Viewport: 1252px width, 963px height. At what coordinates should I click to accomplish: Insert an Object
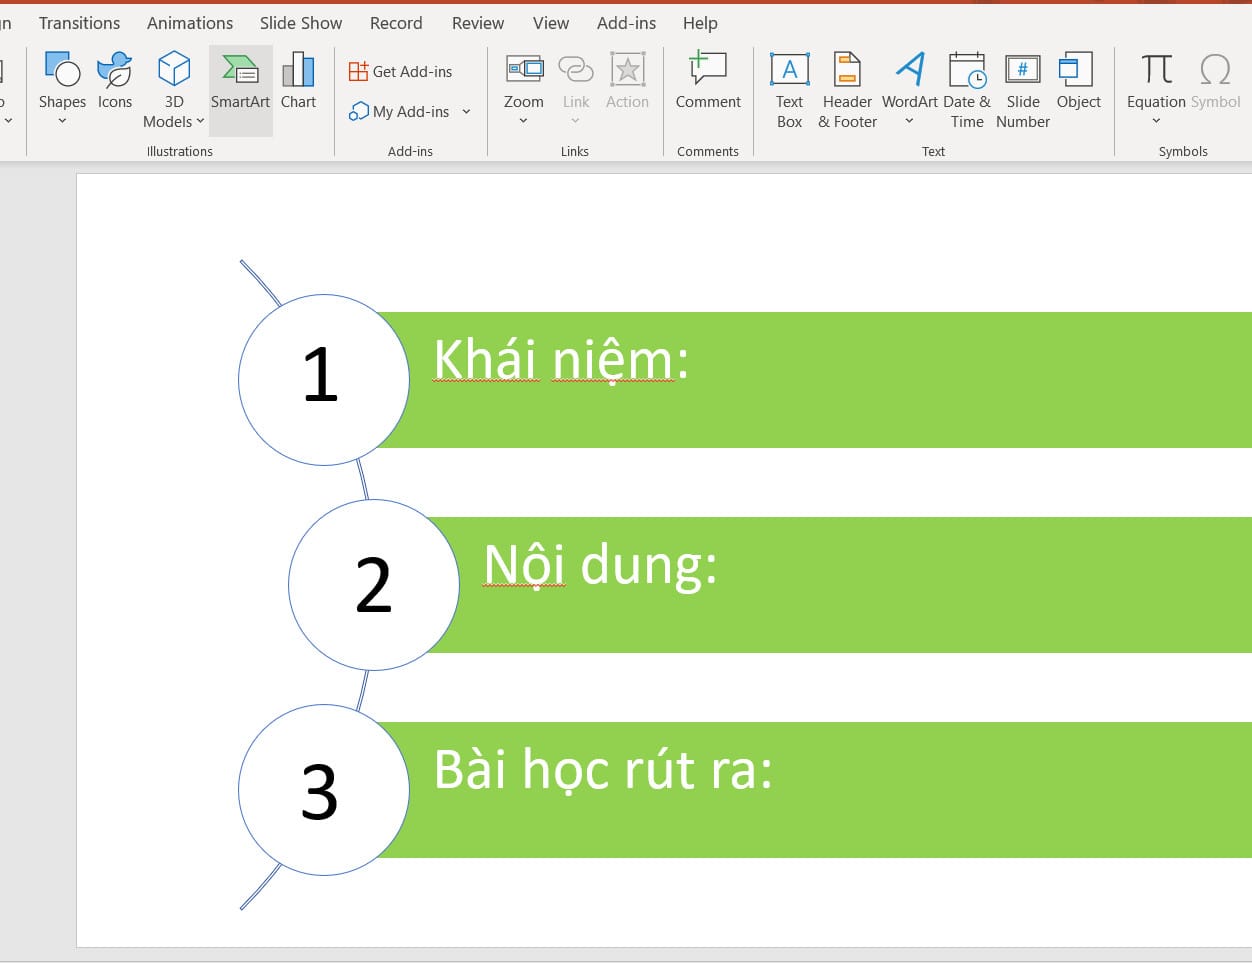pyautogui.click(x=1078, y=80)
